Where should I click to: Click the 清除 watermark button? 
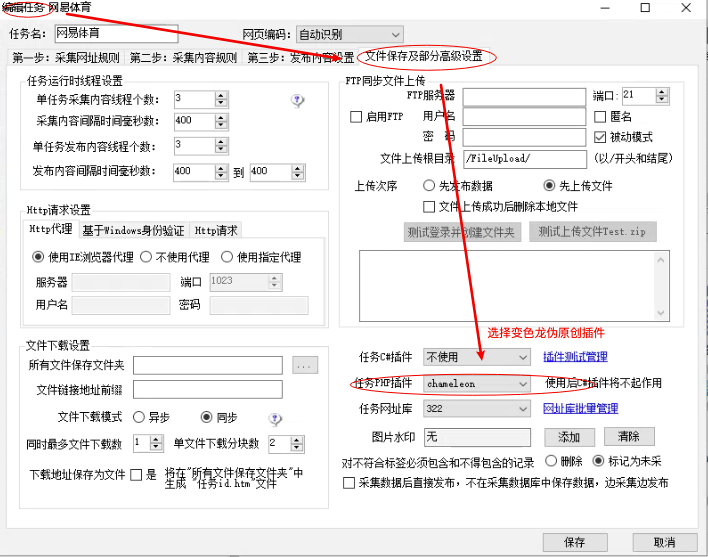pyautogui.click(x=629, y=436)
